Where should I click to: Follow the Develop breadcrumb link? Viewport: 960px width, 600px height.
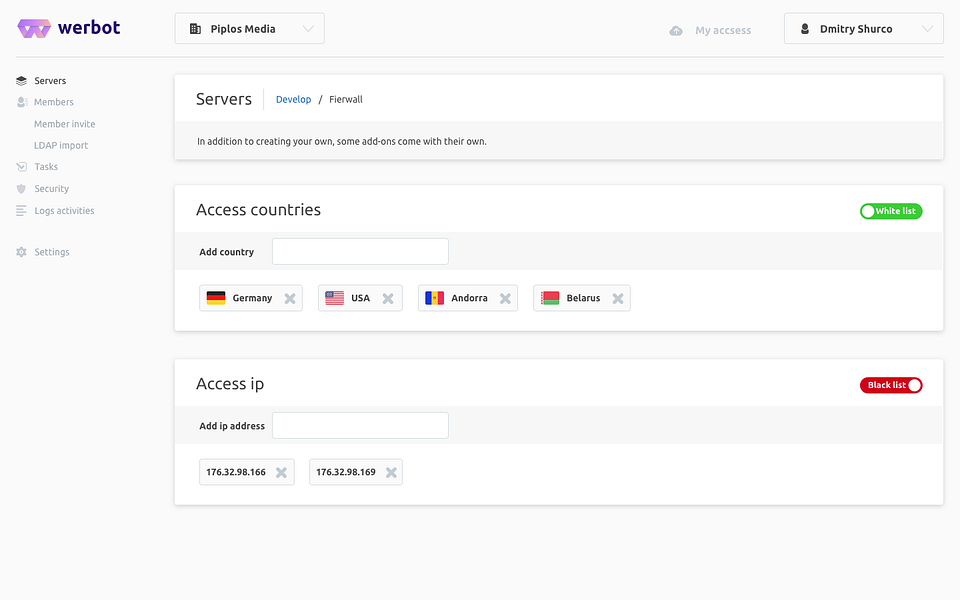[x=293, y=99]
